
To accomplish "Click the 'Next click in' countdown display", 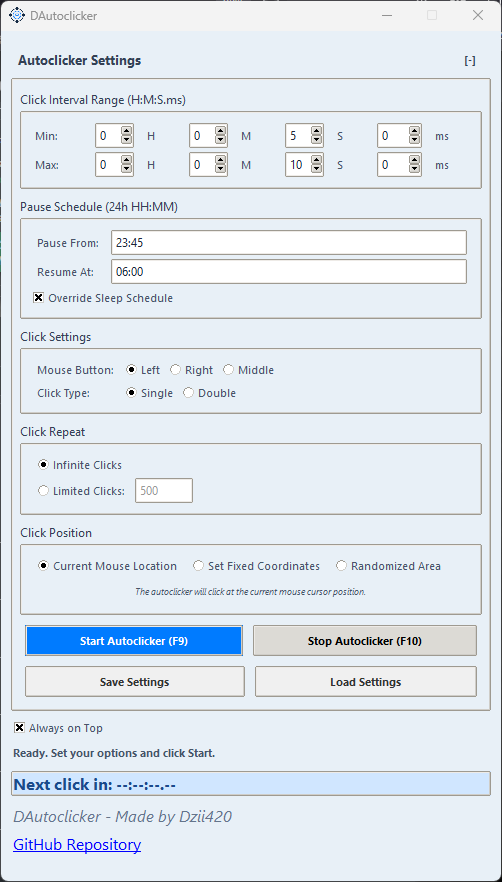I will point(251,784).
